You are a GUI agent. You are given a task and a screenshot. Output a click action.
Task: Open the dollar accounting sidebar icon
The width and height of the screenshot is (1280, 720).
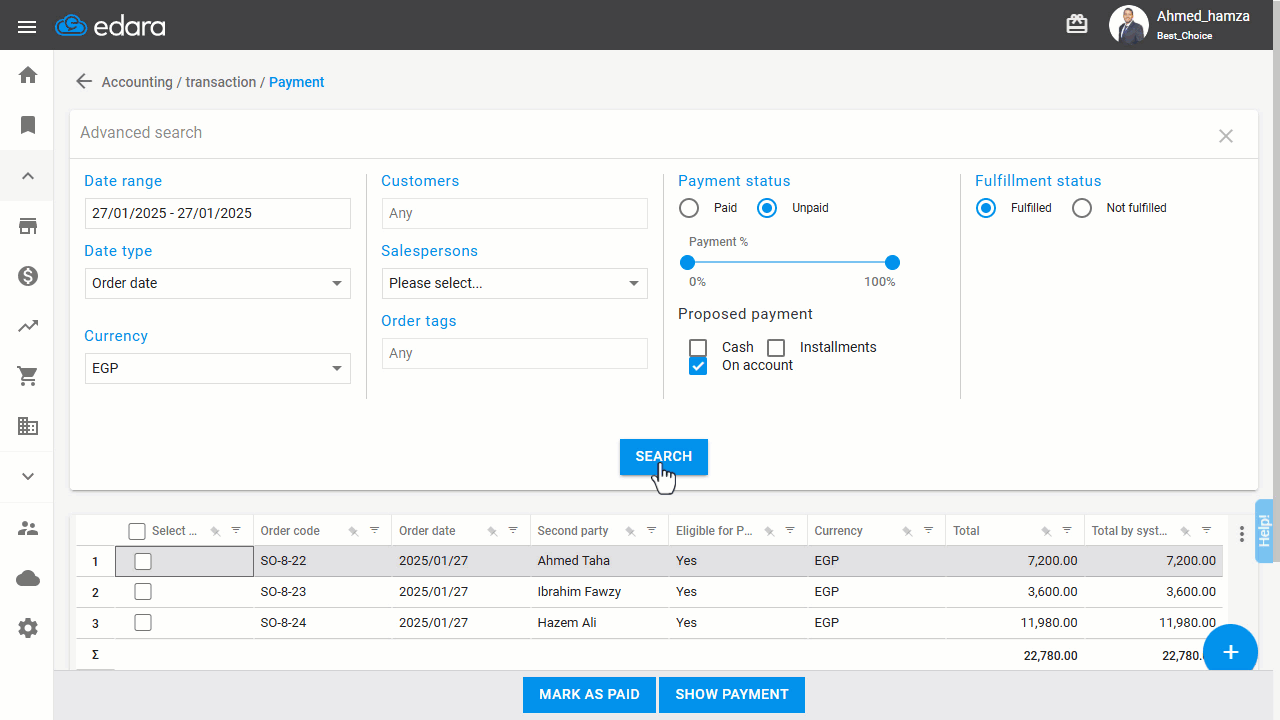(28, 276)
